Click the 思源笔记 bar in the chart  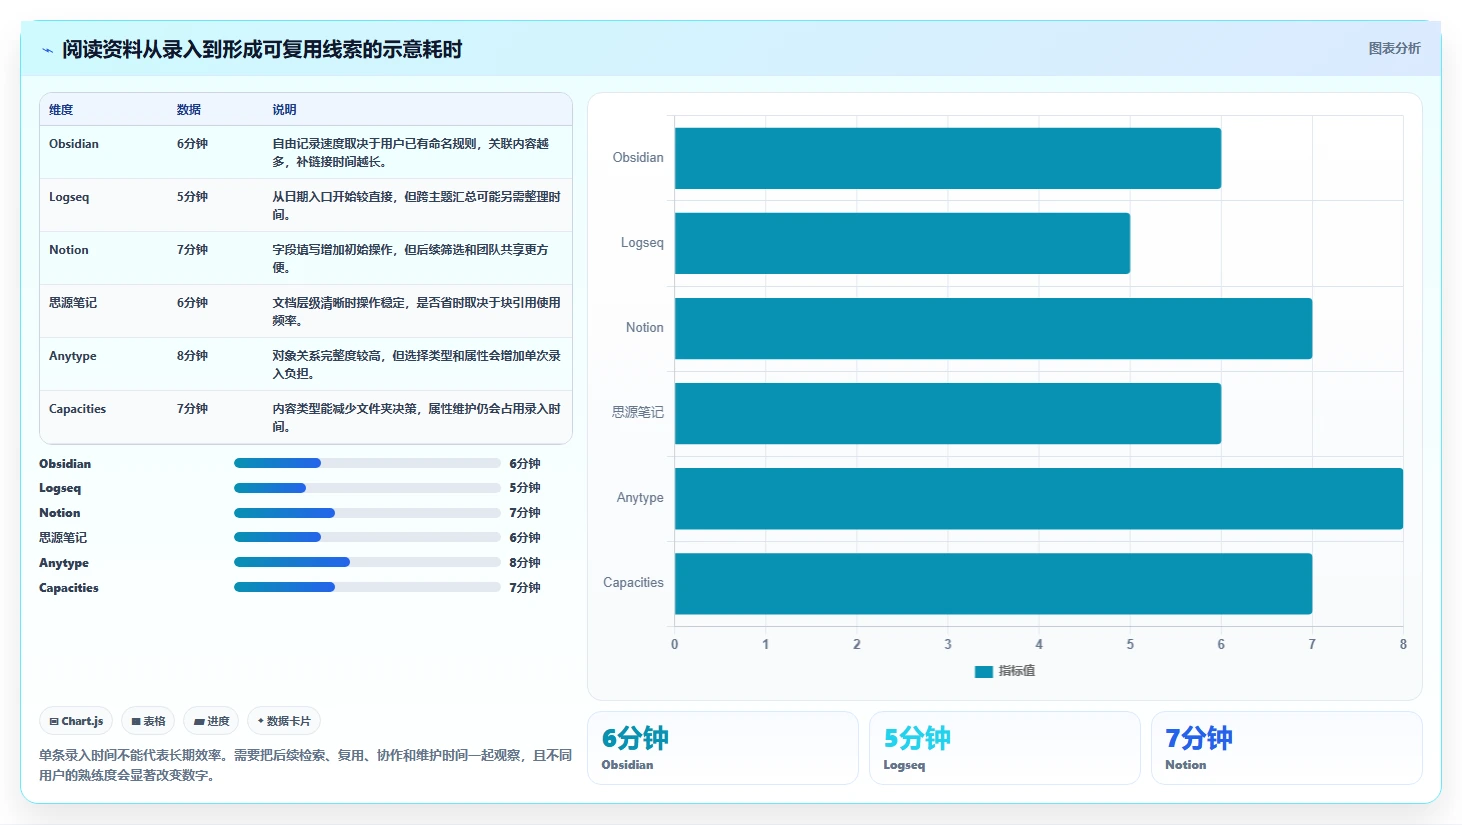(948, 413)
